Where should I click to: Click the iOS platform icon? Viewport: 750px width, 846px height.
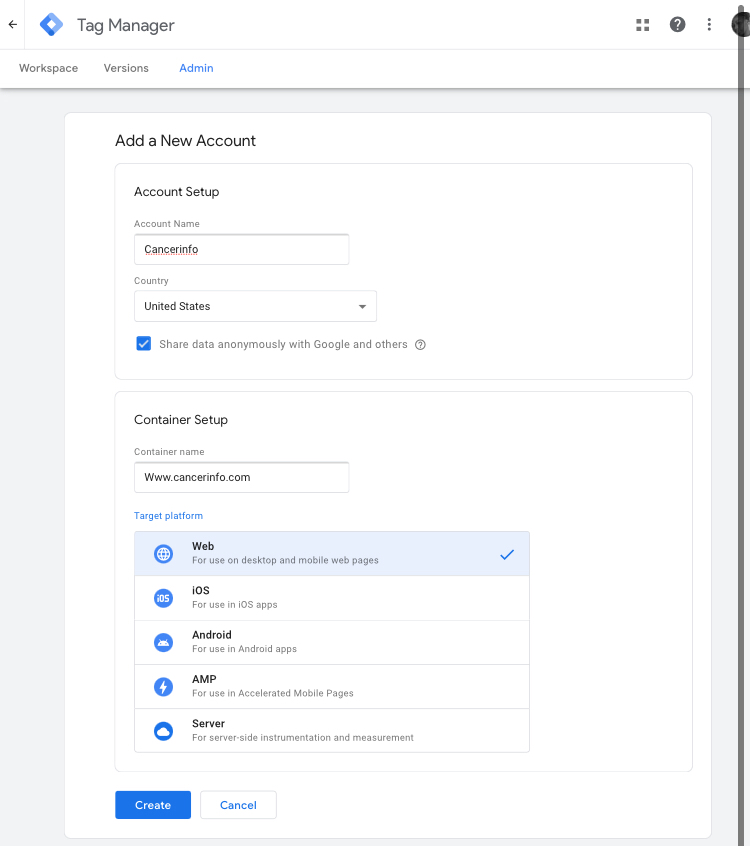tap(163, 598)
